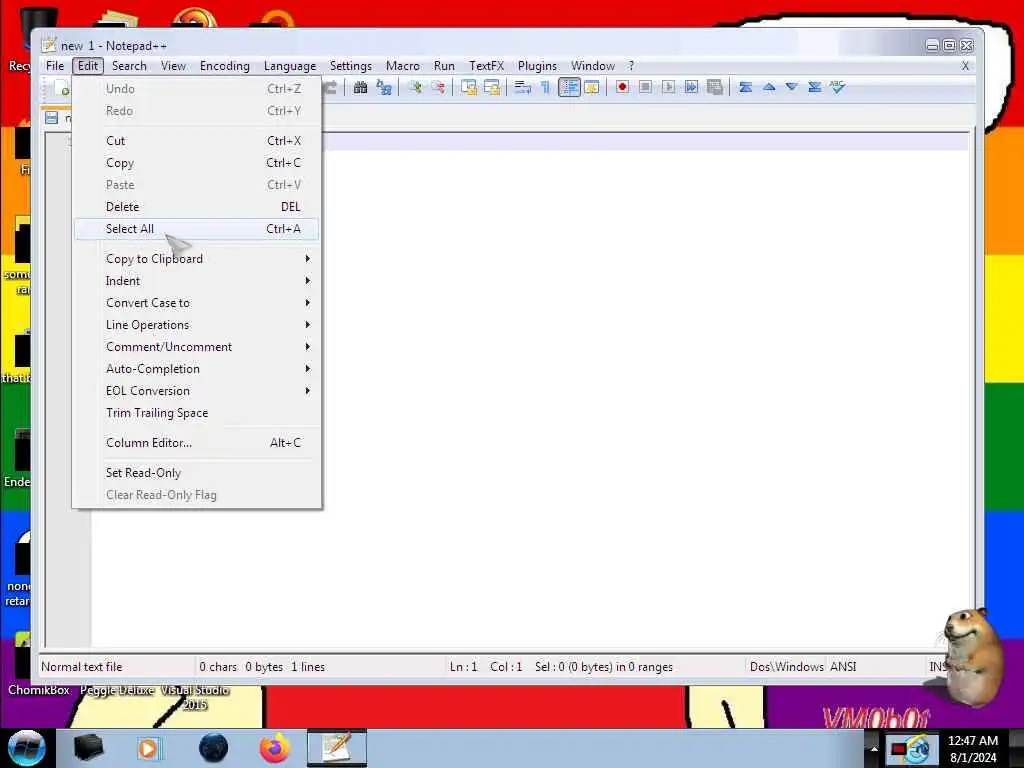Open Firefox from the taskbar
The image size is (1024, 768).
pos(275,748)
